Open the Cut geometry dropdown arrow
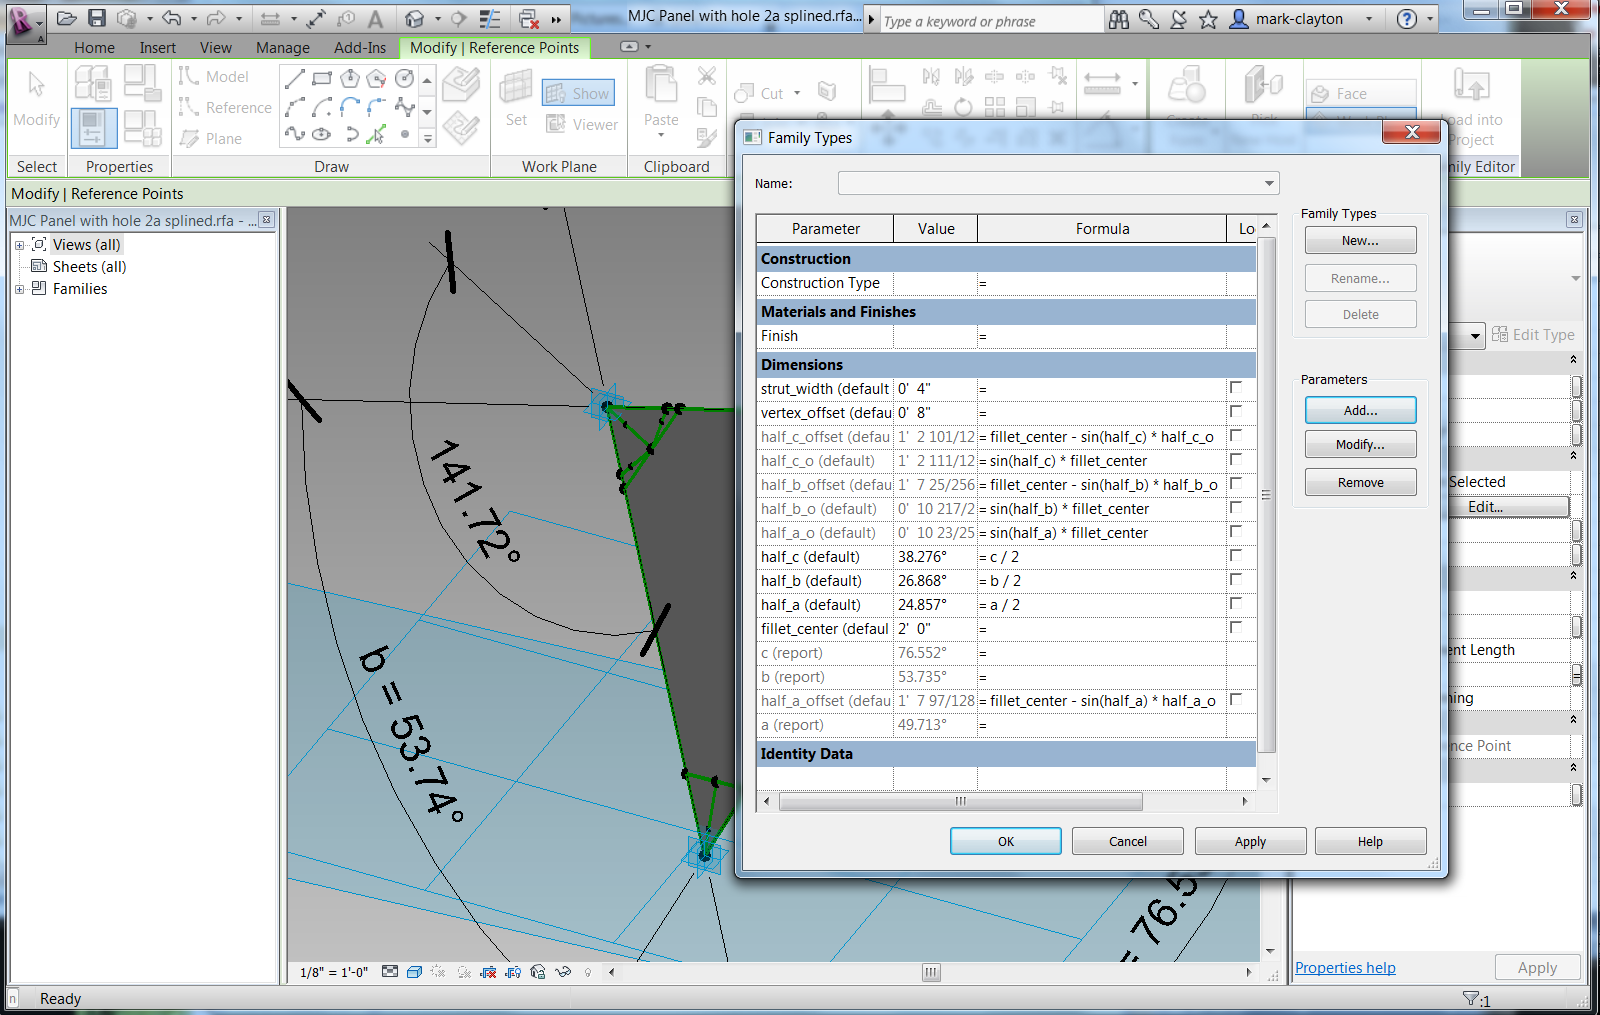Image resolution: width=1600 pixels, height=1015 pixels. tap(797, 94)
